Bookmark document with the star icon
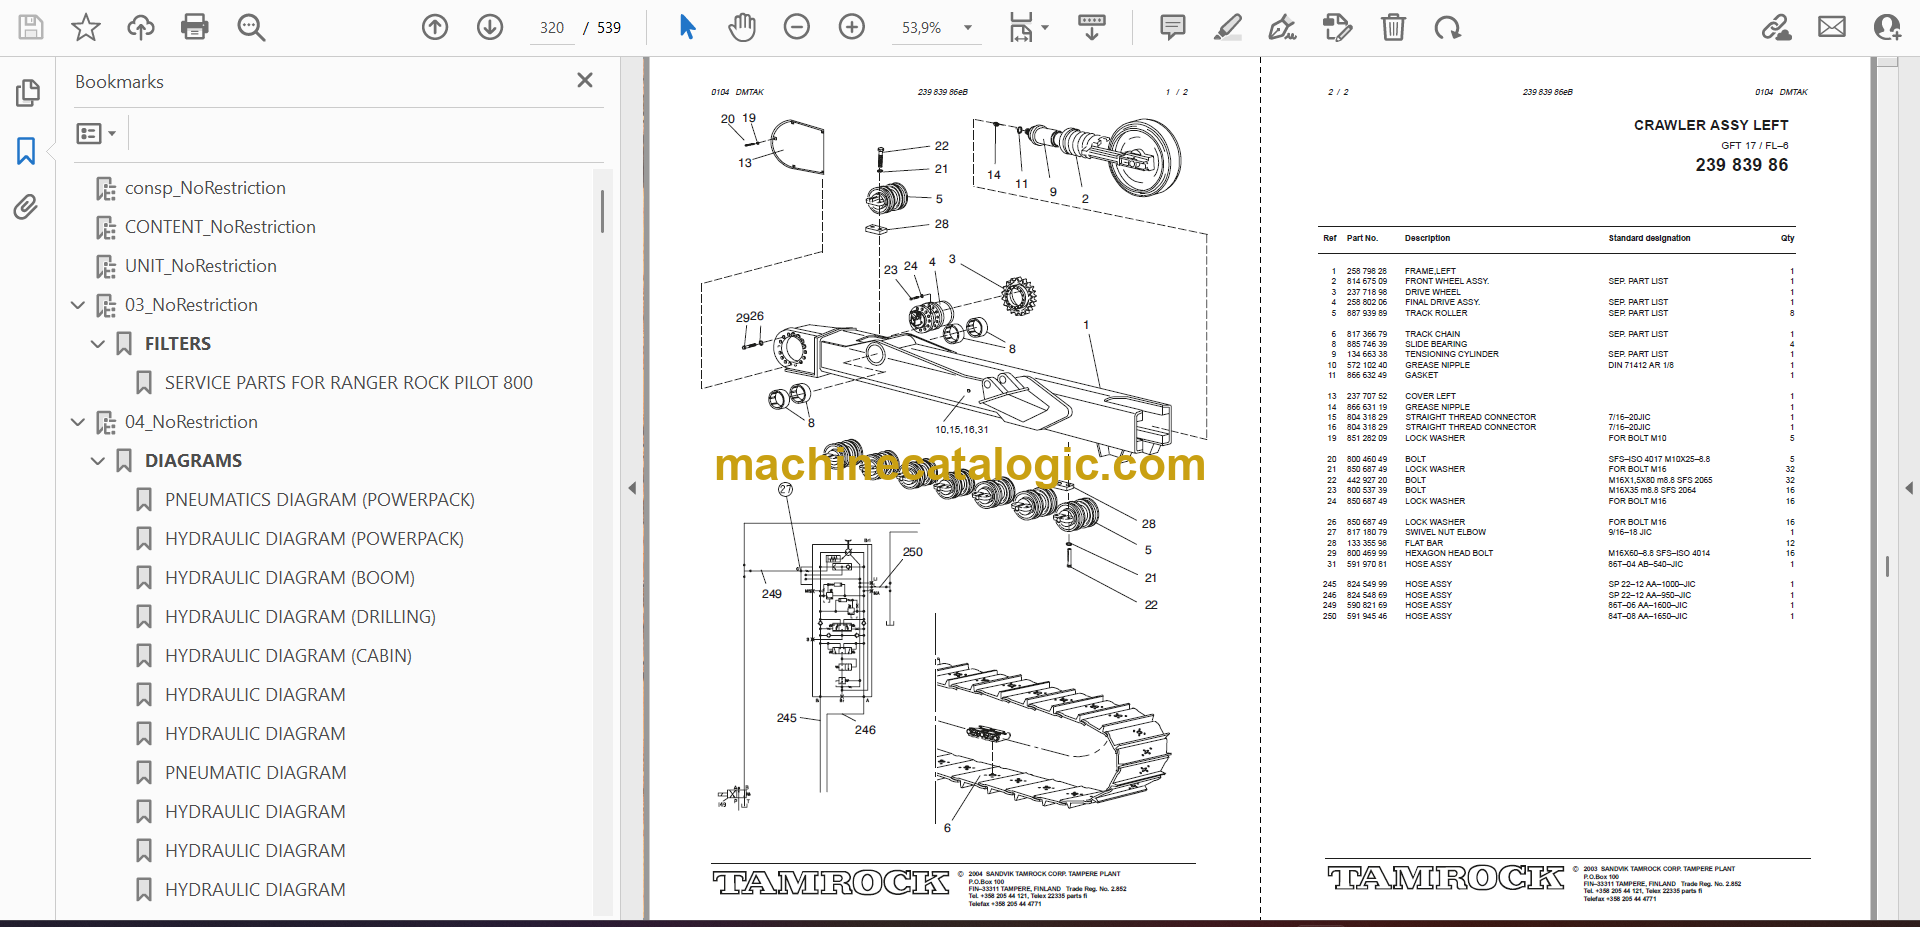Viewport: 1920px width, 927px height. click(86, 27)
